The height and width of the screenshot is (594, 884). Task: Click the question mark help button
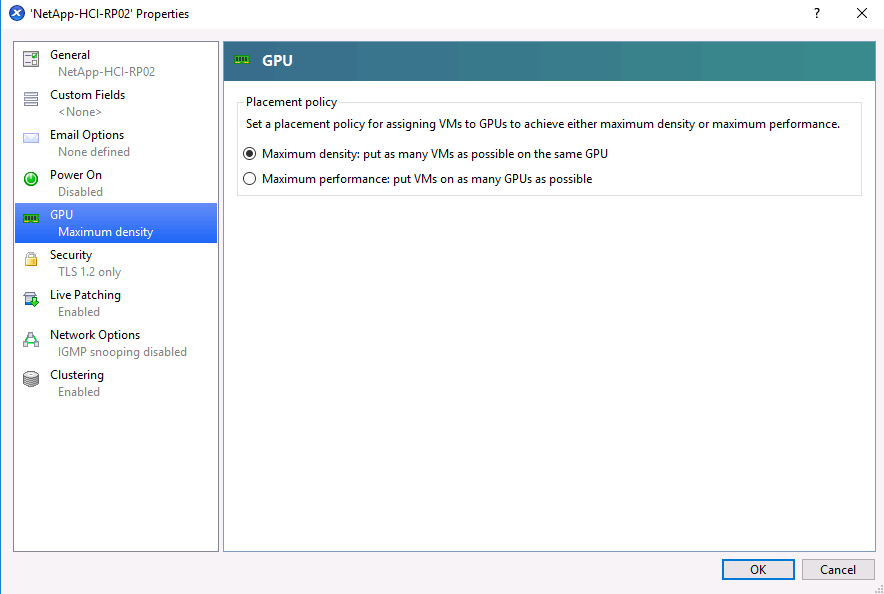[817, 14]
